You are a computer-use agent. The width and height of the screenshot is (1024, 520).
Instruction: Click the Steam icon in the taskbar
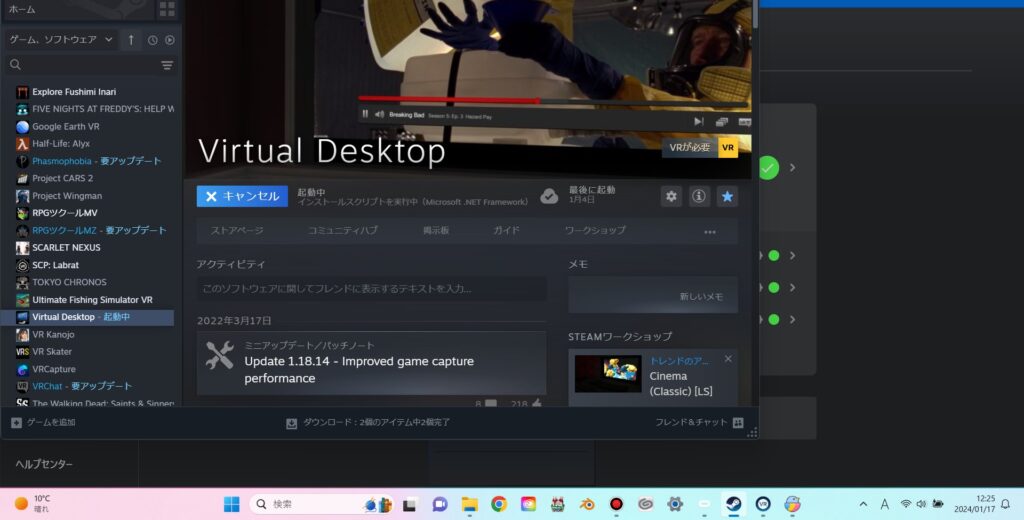[733, 504]
